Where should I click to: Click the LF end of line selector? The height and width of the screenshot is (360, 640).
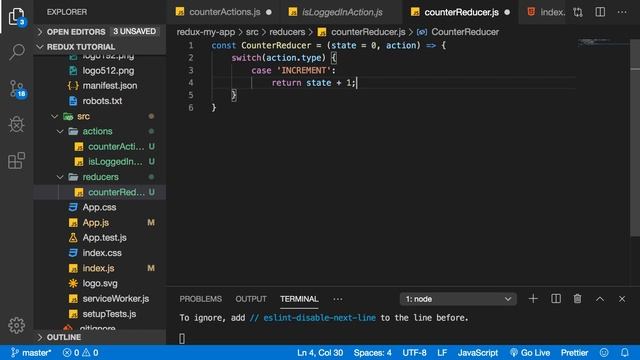[x=442, y=353]
